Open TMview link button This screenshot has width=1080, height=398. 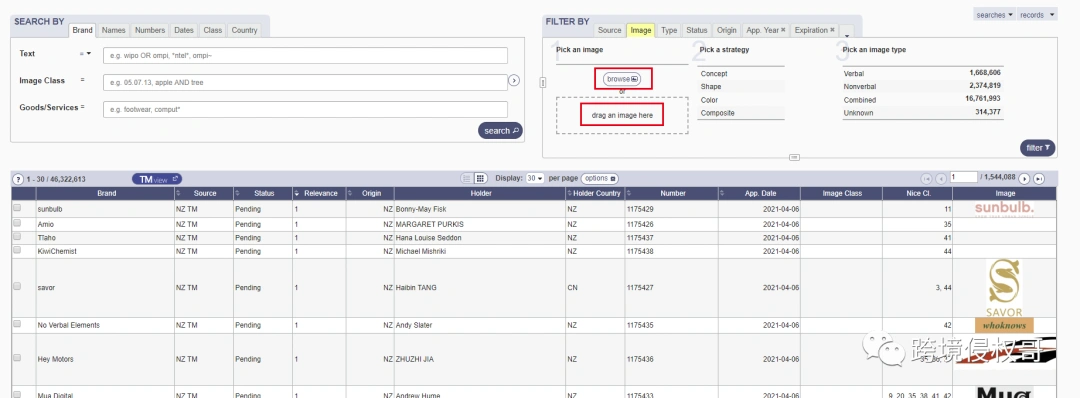pyautogui.click(x=157, y=179)
